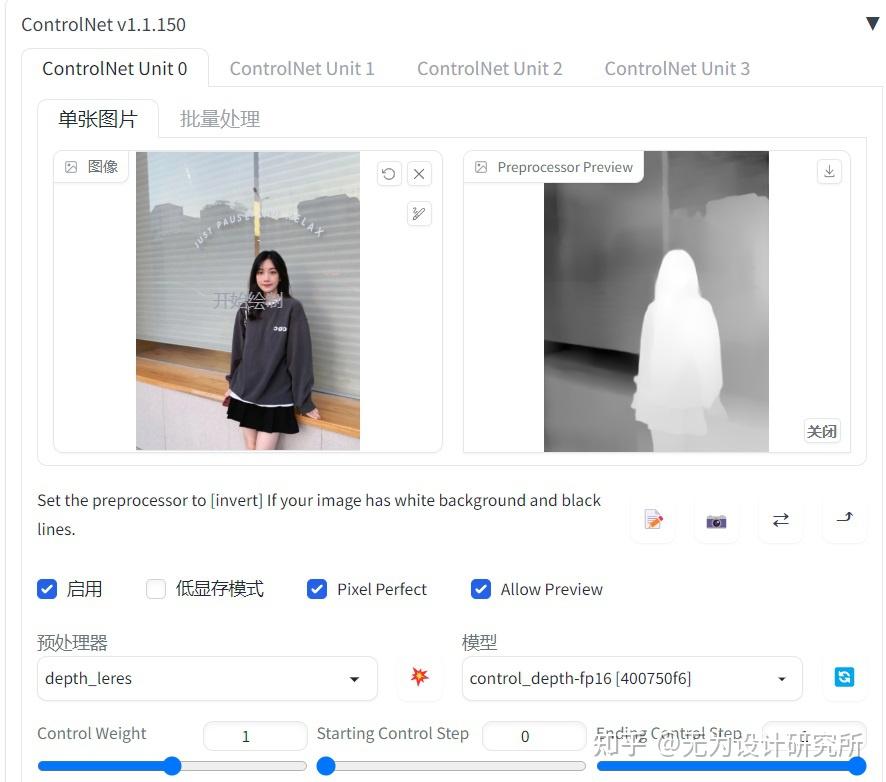Switch to ControlNet Unit 0 tab
Image resolution: width=886 pixels, height=782 pixels.
coord(115,68)
